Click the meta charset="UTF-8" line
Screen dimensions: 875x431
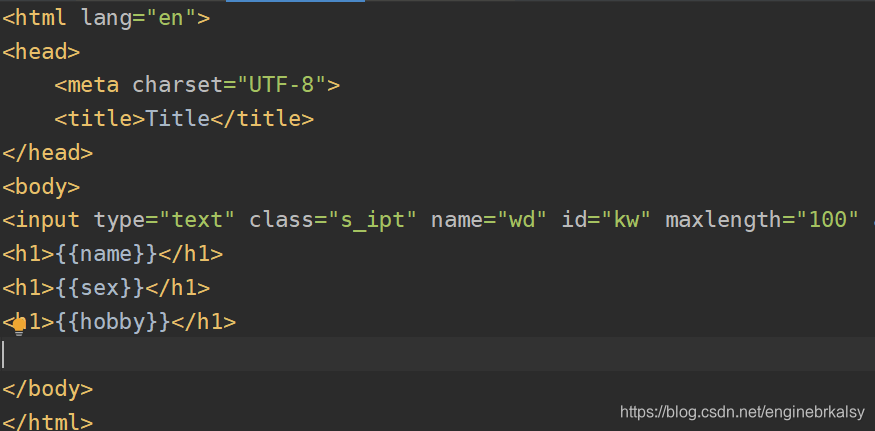point(197,85)
